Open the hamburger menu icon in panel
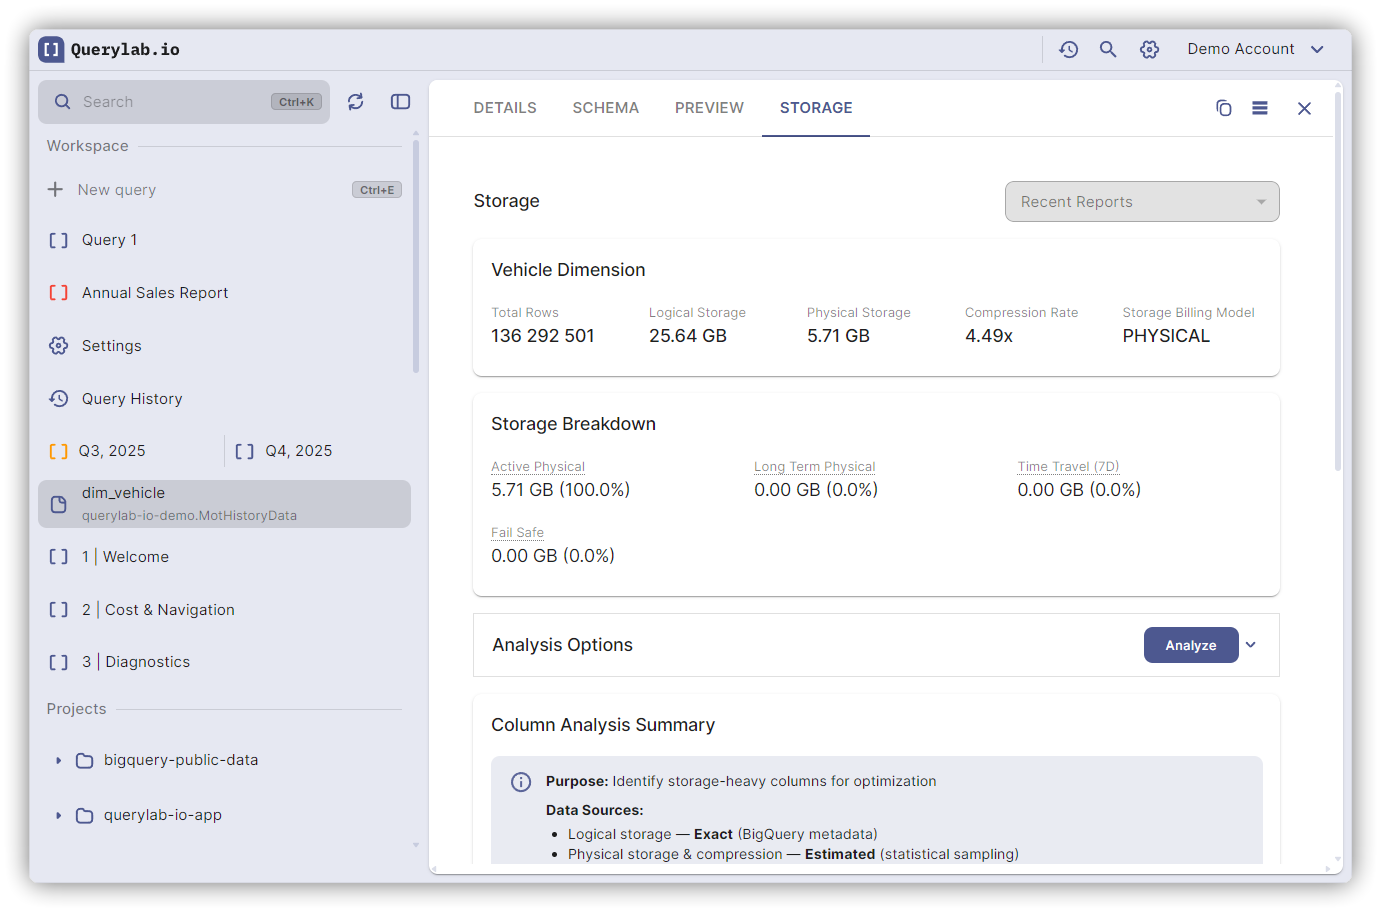The image size is (1381, 912). 1260,108
